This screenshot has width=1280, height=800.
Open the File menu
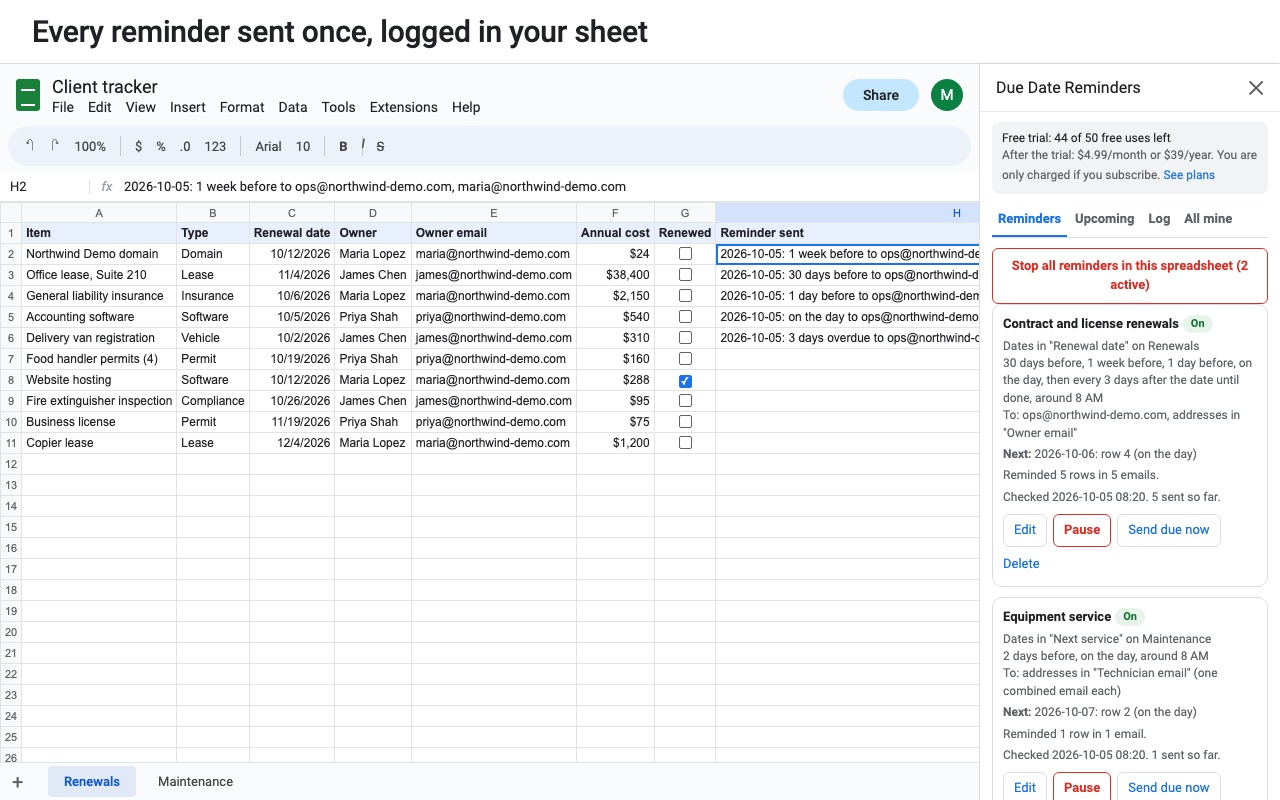[63, 107]
